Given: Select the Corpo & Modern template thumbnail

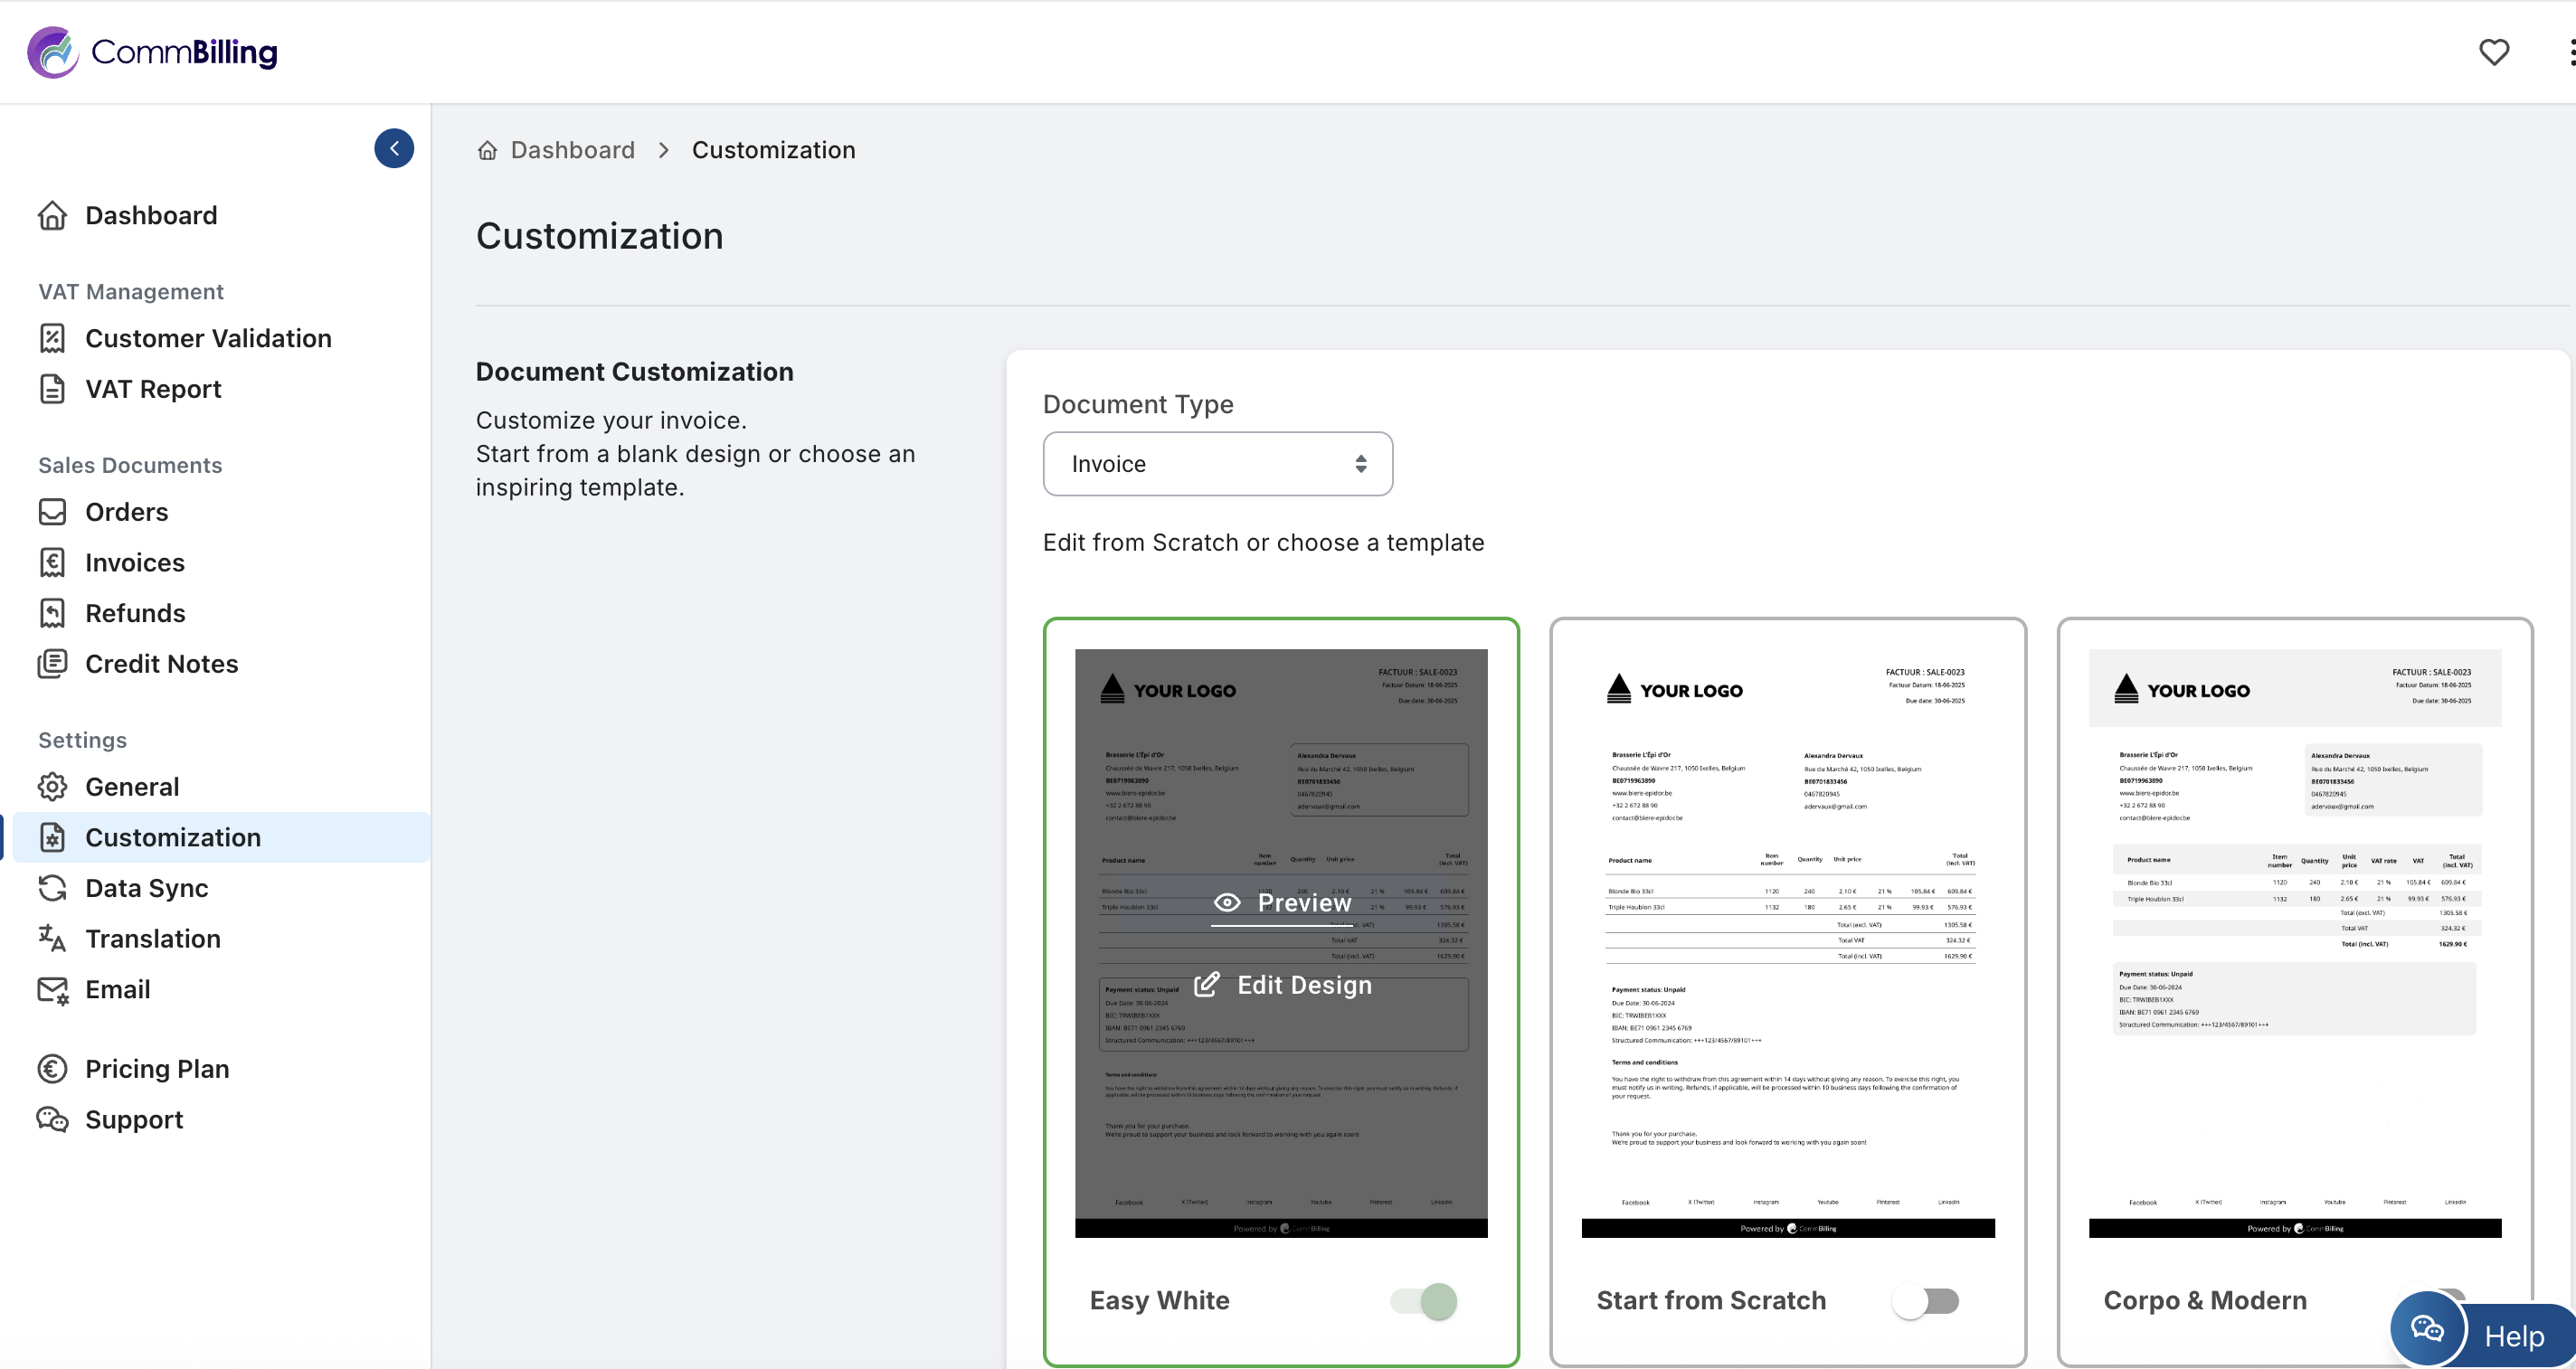Looking at the screenshot, I should point(2295,942).
